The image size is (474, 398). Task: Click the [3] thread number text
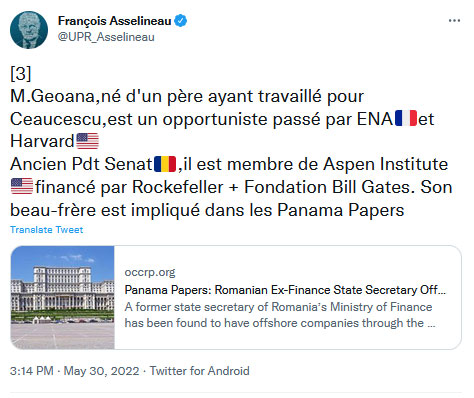pyautogui.click(x=21, y=73)
